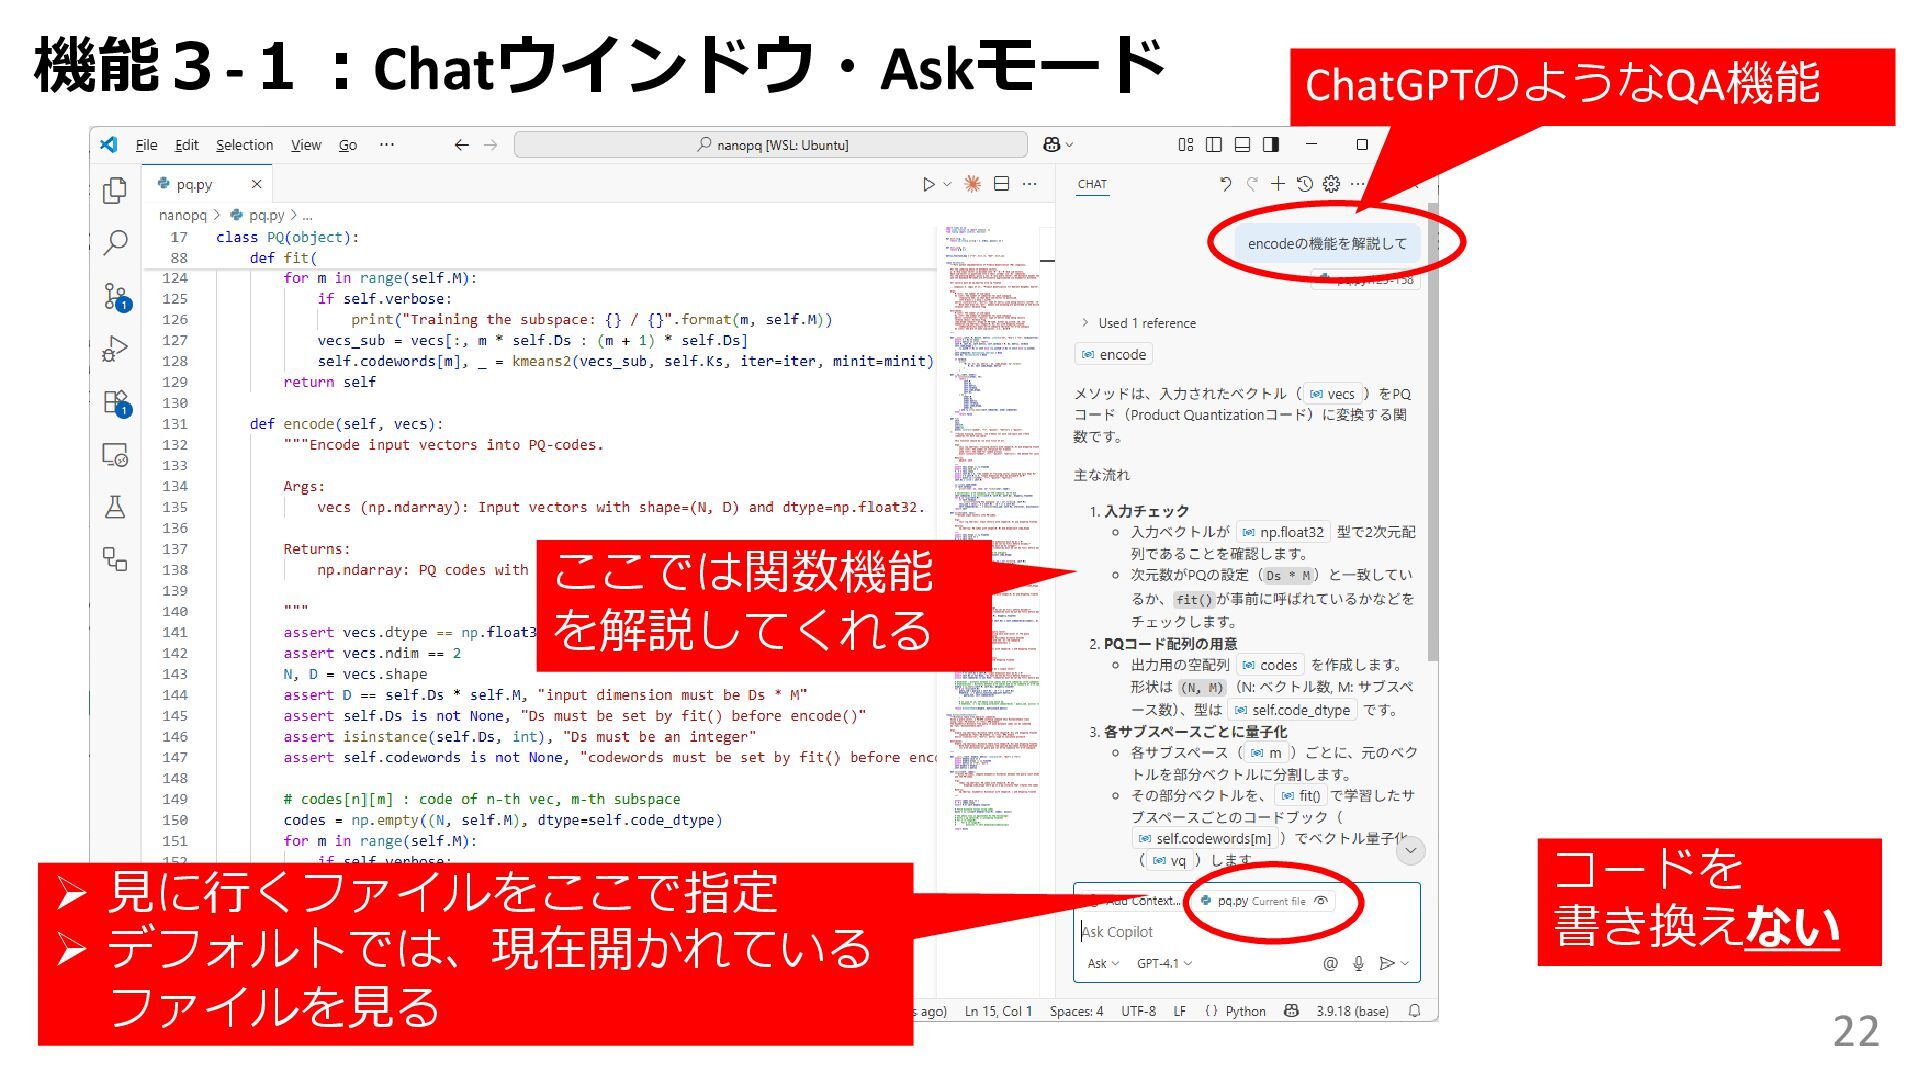Viewport: 1920px width, 1080px height.
Task: Toggle the bottom panel layout icon
Action: [x=1242, y=145]
